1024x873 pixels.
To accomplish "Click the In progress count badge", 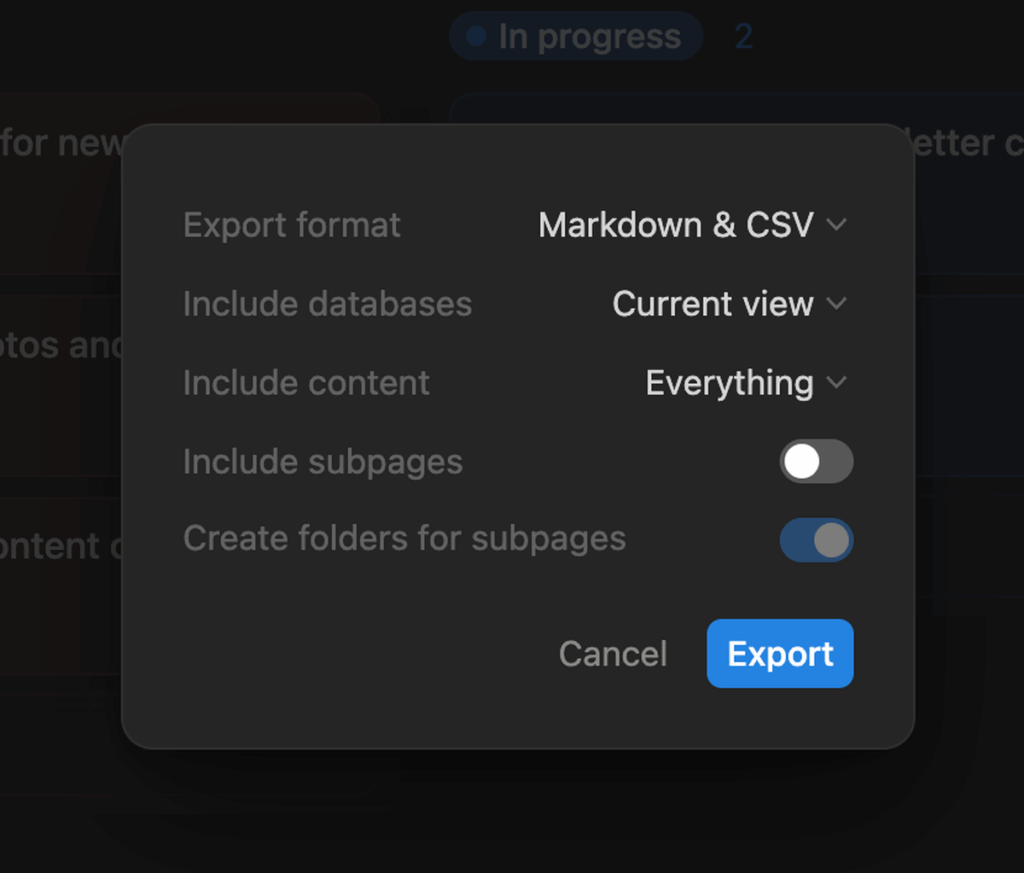I will (743, 36).
